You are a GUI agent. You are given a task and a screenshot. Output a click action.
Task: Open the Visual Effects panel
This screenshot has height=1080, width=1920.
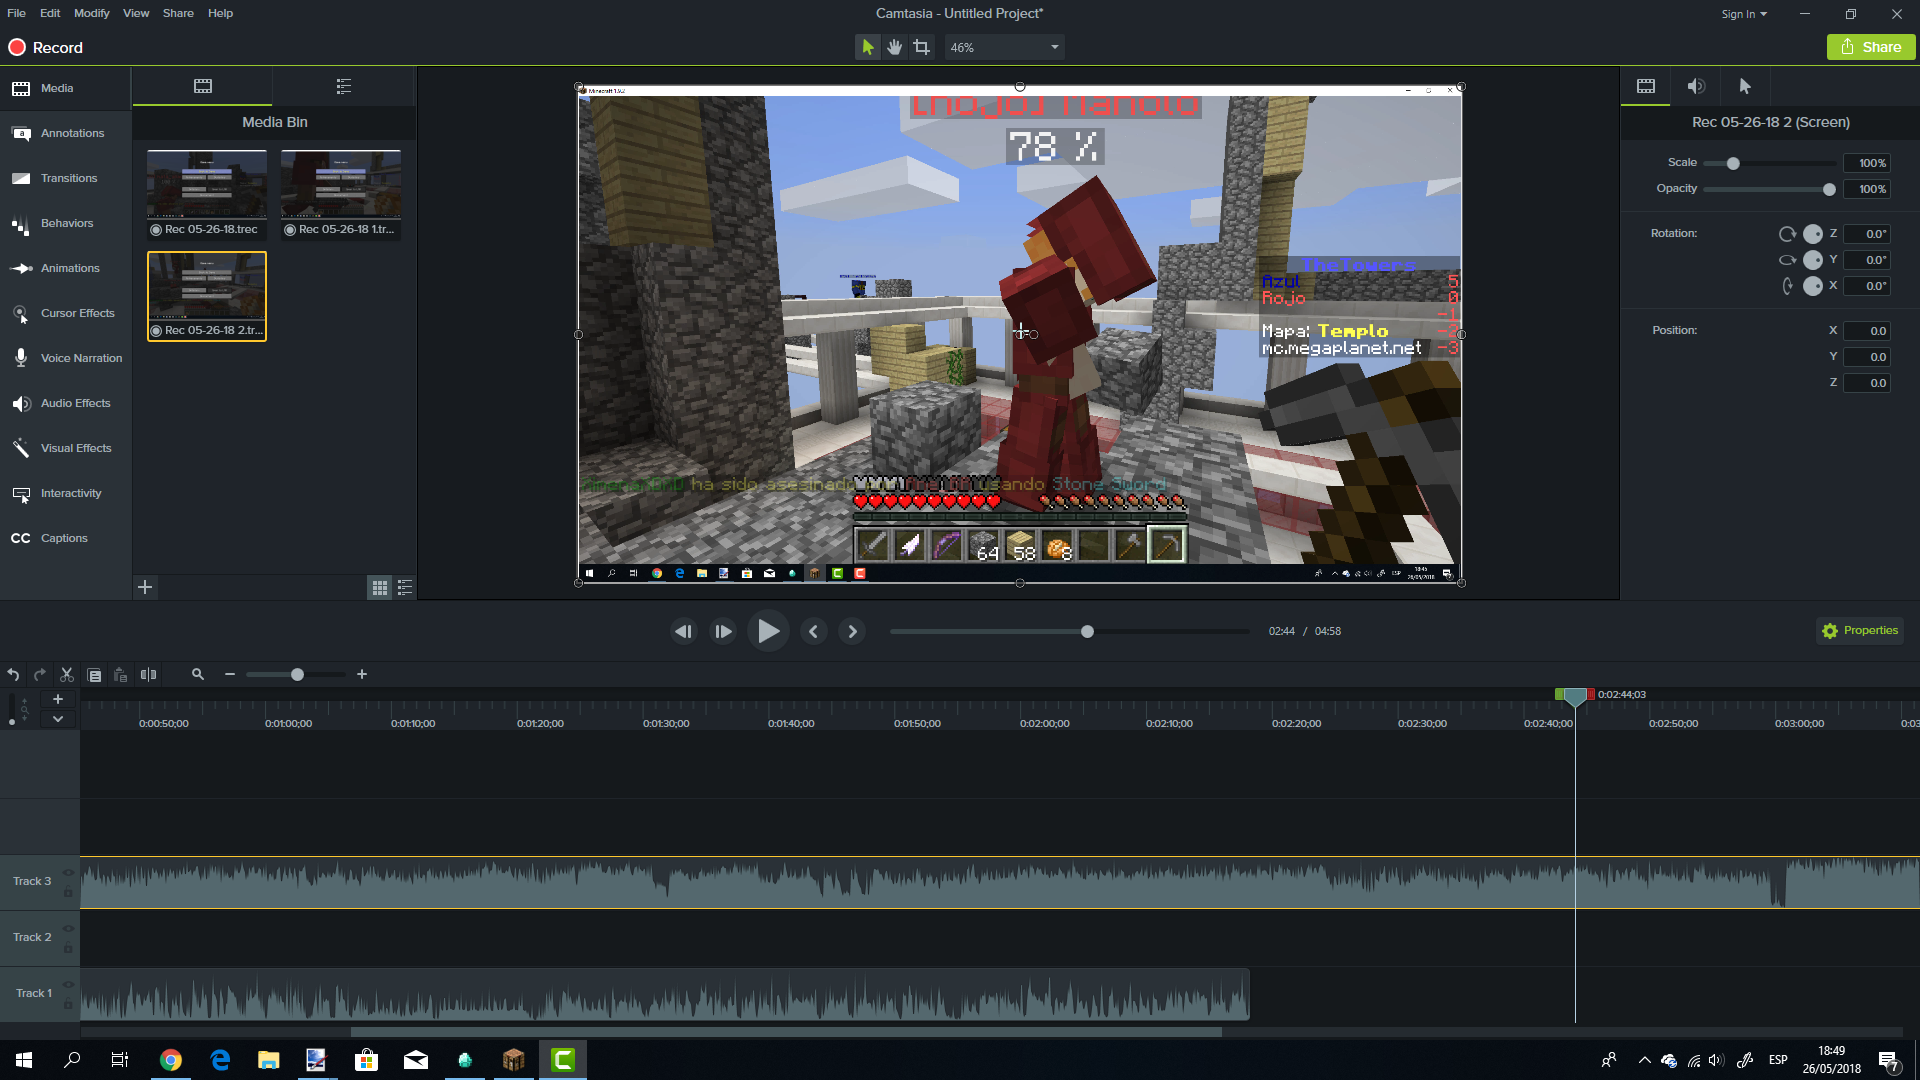pyautogui.click(x=65, y=448)
